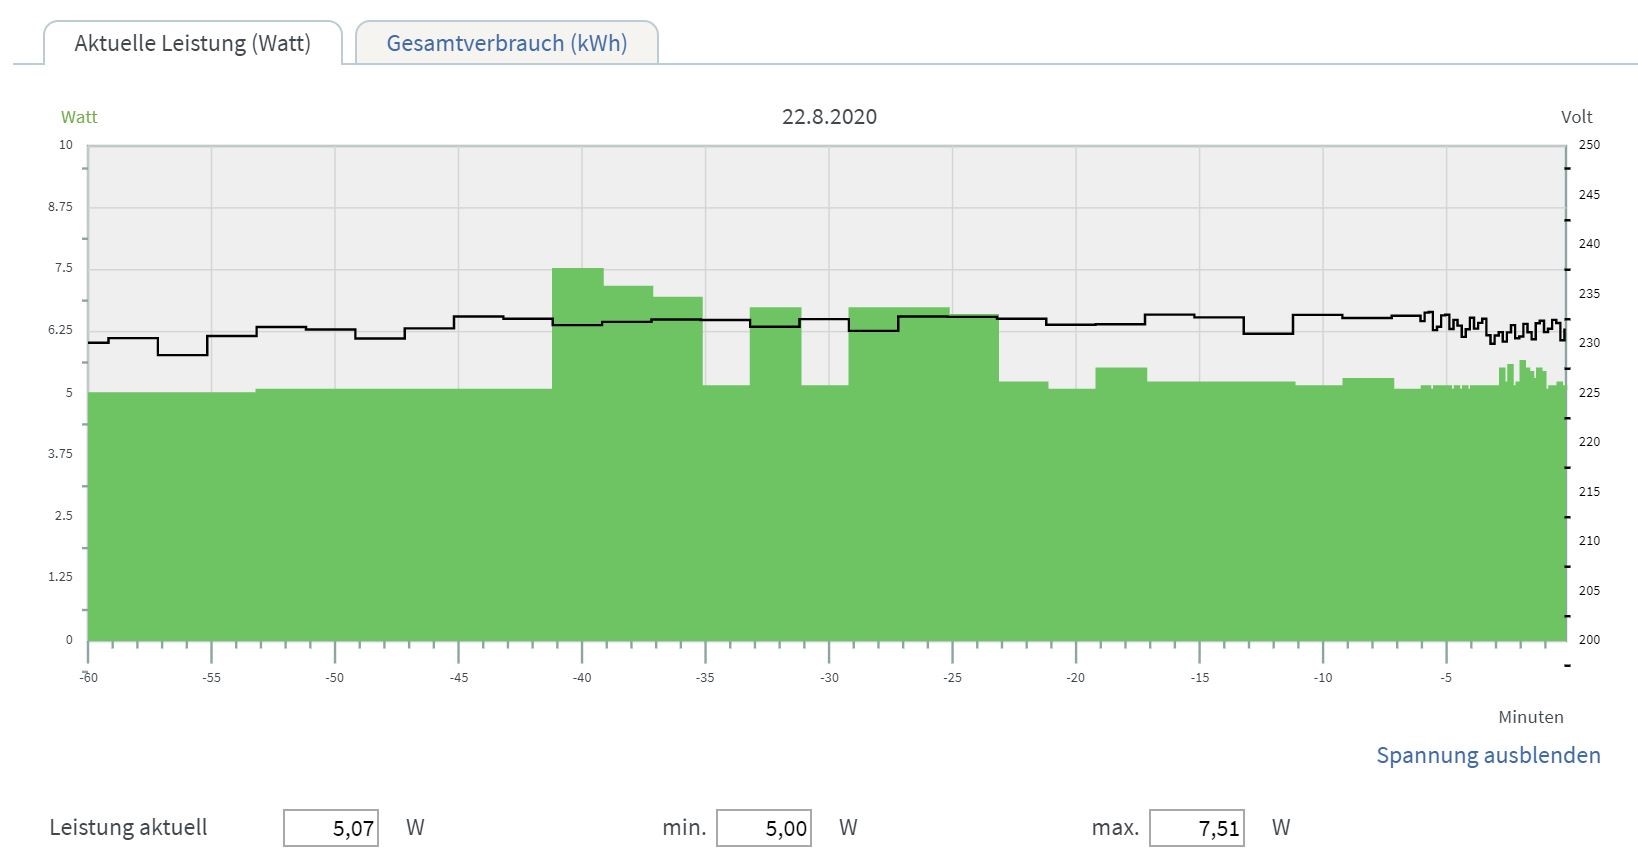This screenshot has height=862, width=1638.
Task: Switch to Gesamtverbrauch (kWh) tab
Action: [507, 43]
